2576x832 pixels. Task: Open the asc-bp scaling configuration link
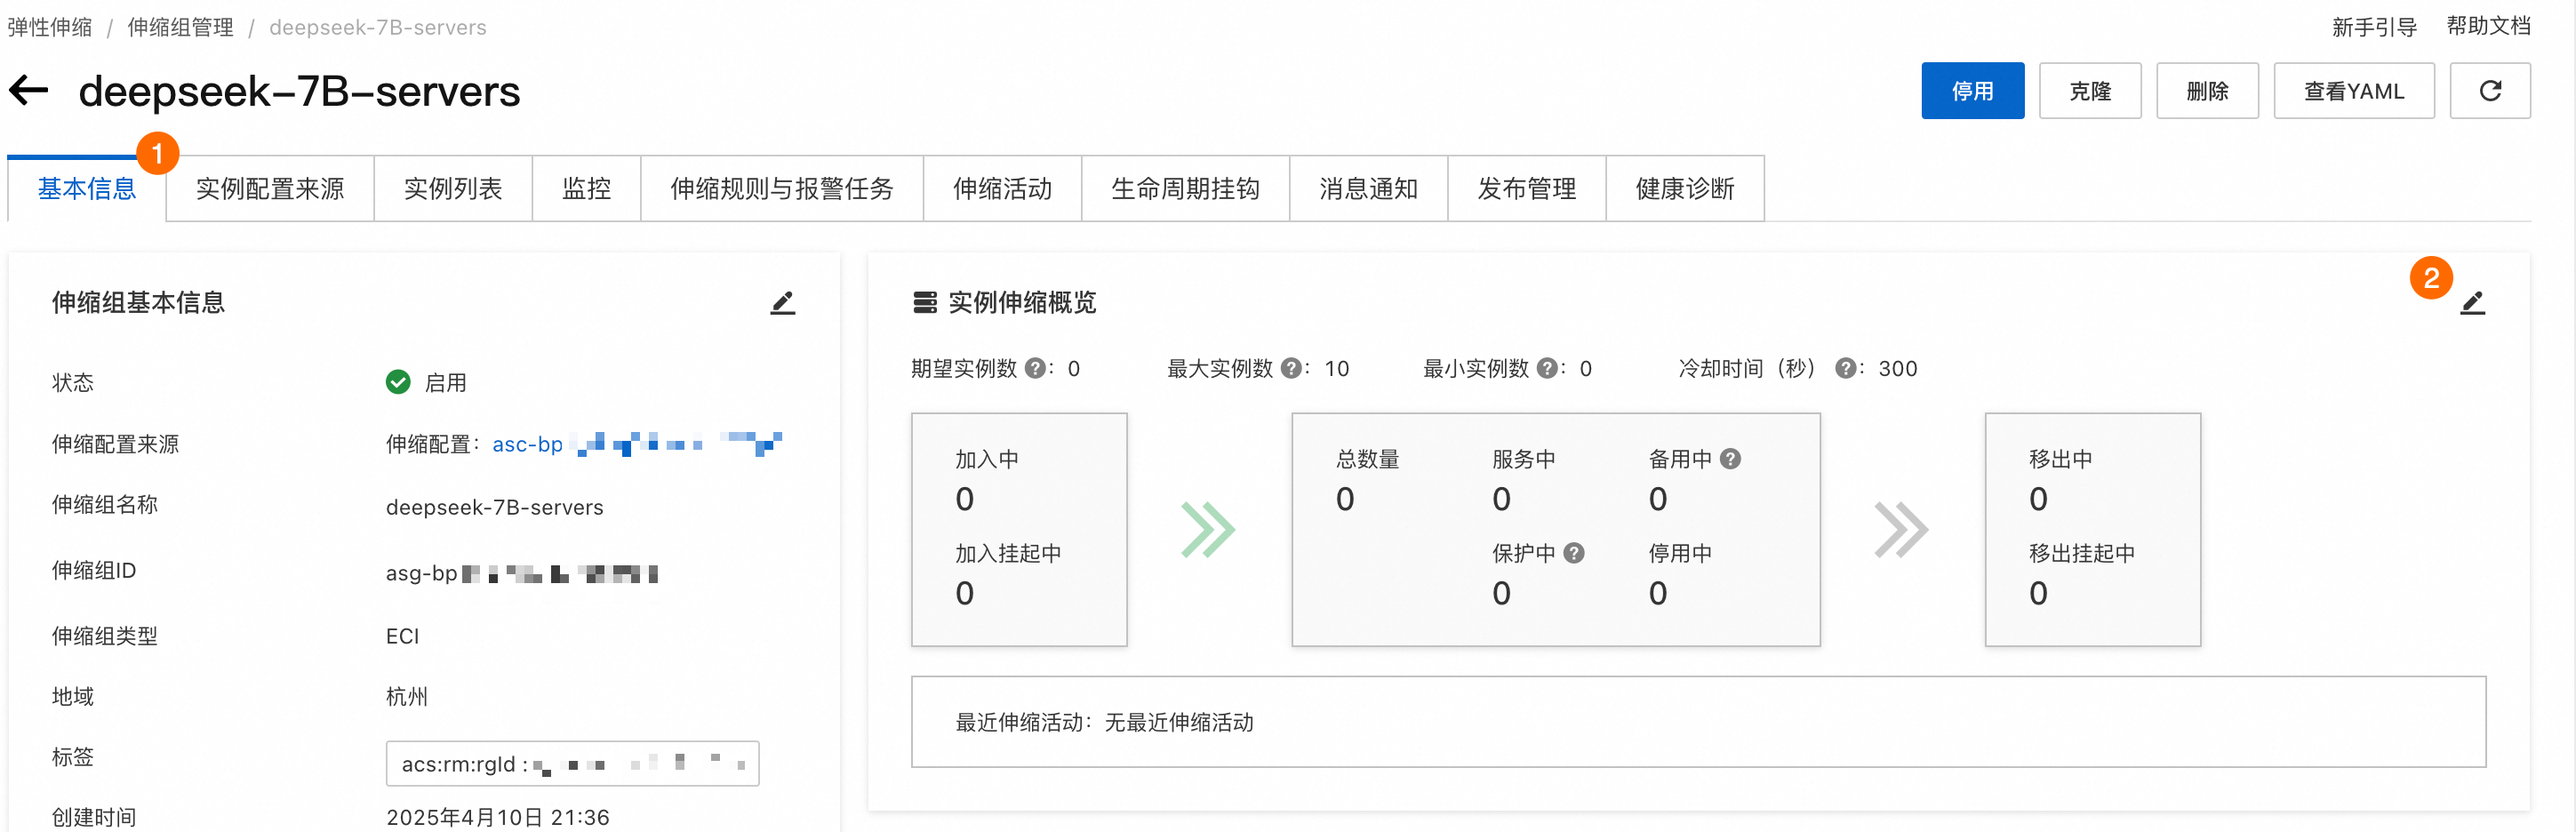pyautogui.click(x=636, y=444)
